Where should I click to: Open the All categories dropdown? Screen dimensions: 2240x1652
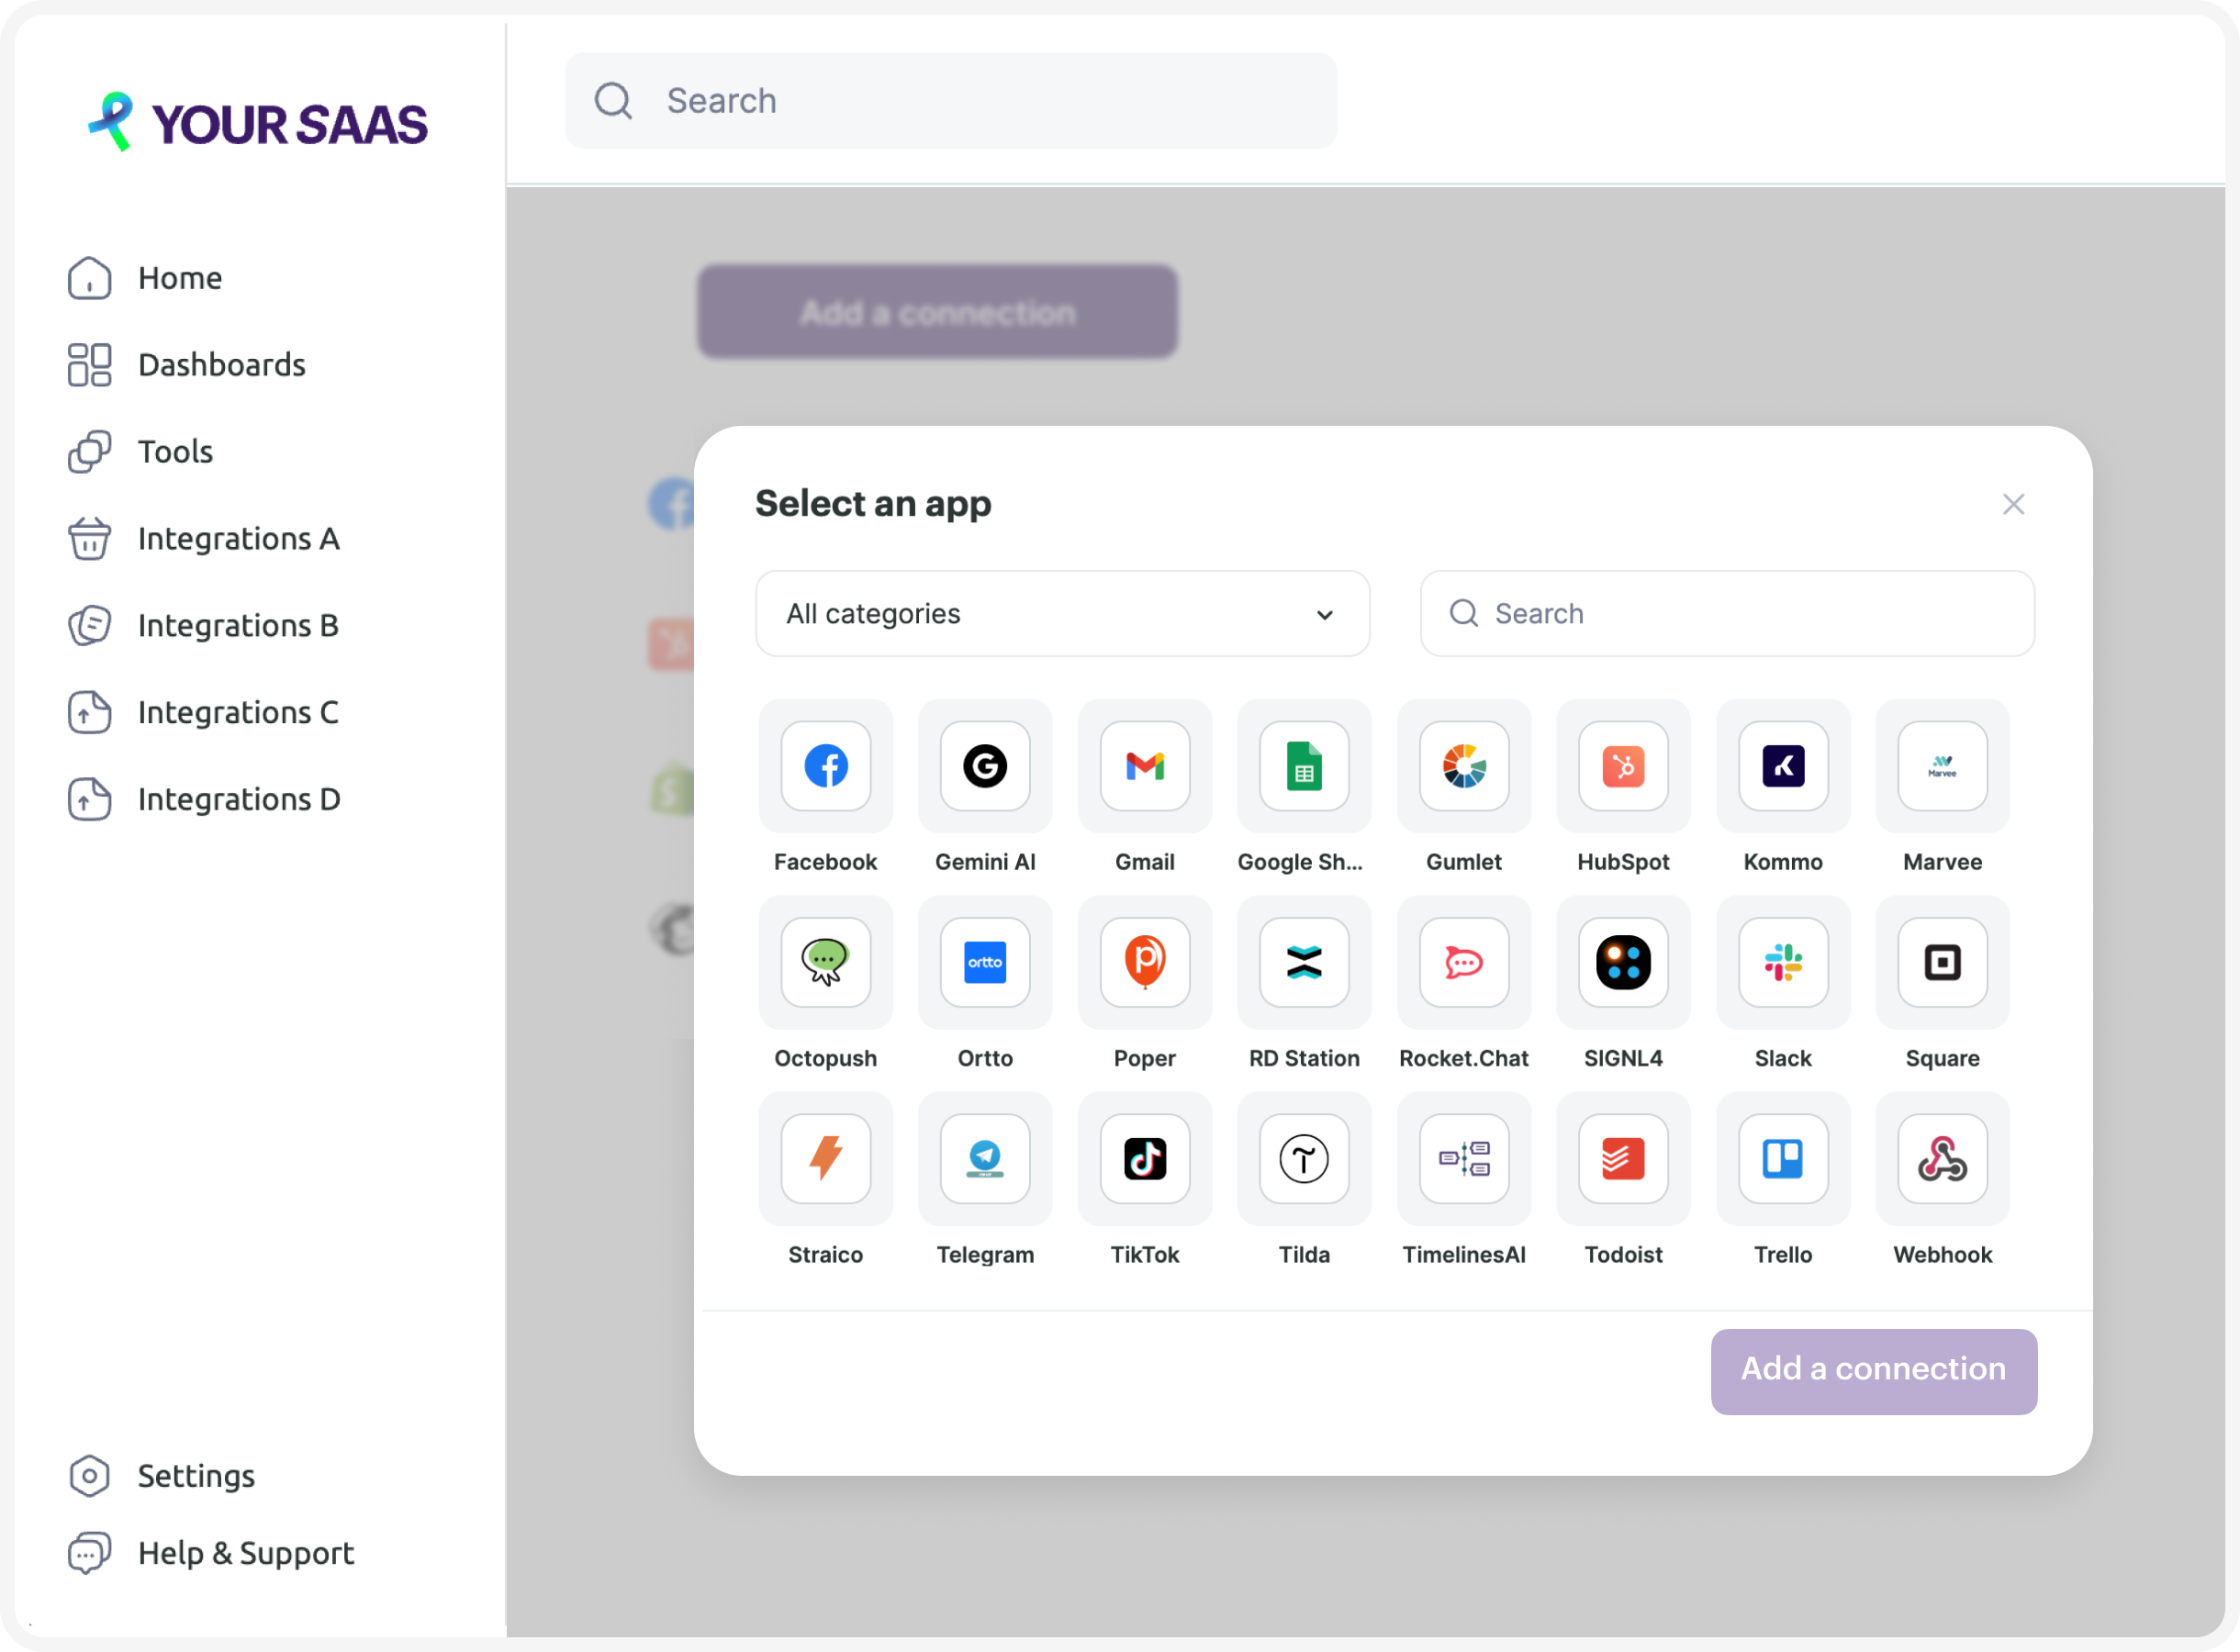point(1062,613)
